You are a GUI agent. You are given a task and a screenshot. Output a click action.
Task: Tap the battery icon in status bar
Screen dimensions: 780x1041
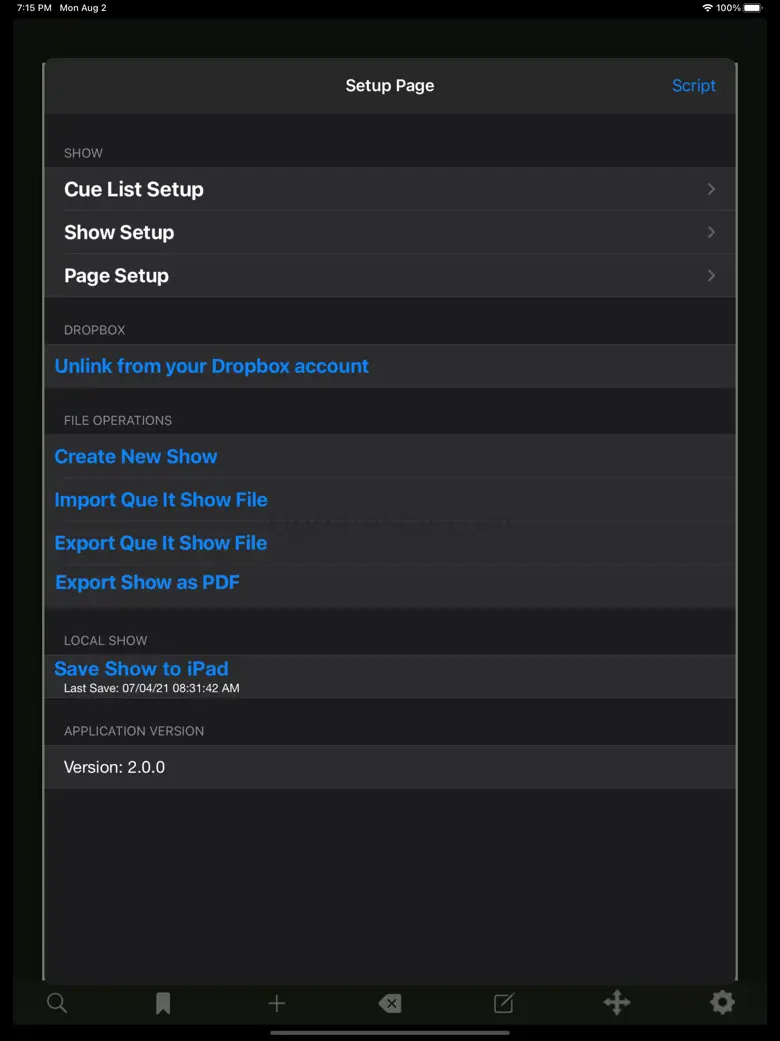pyautogui.click(x=753, y=8)
